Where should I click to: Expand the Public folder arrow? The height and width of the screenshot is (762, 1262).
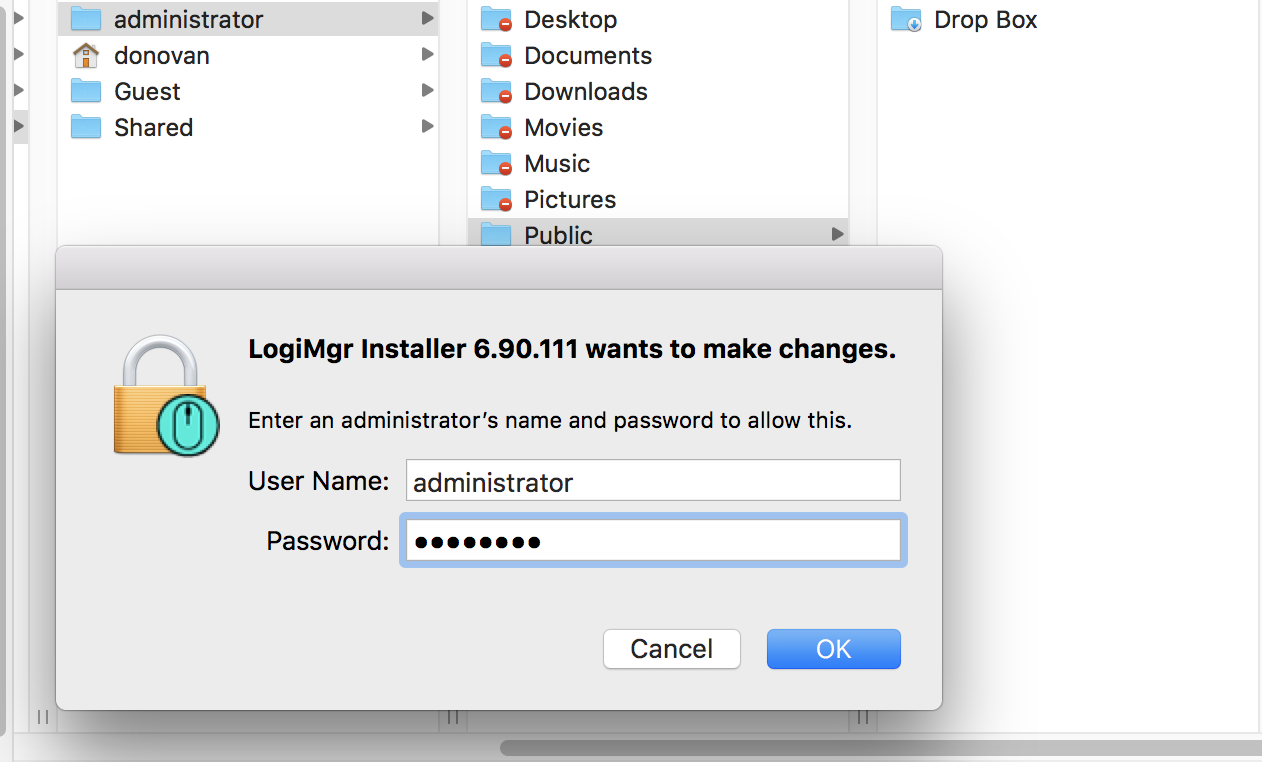(x=837, y=234)
